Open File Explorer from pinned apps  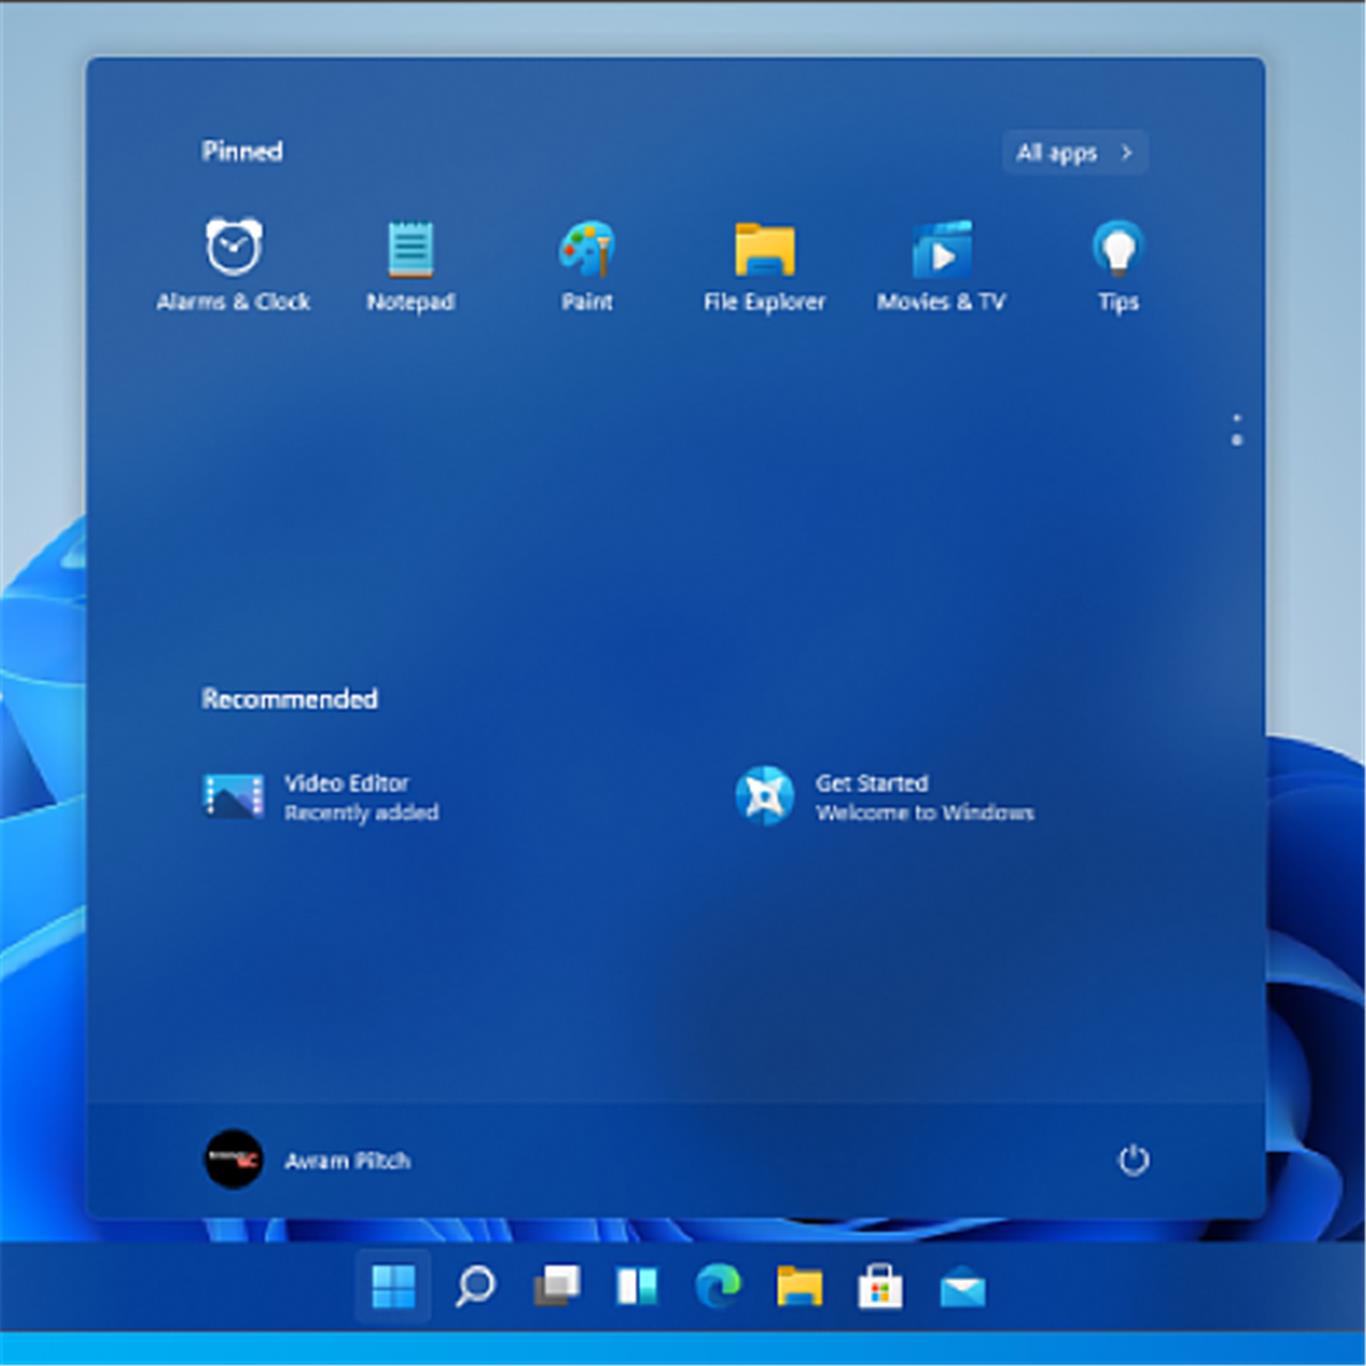(764, 263)
